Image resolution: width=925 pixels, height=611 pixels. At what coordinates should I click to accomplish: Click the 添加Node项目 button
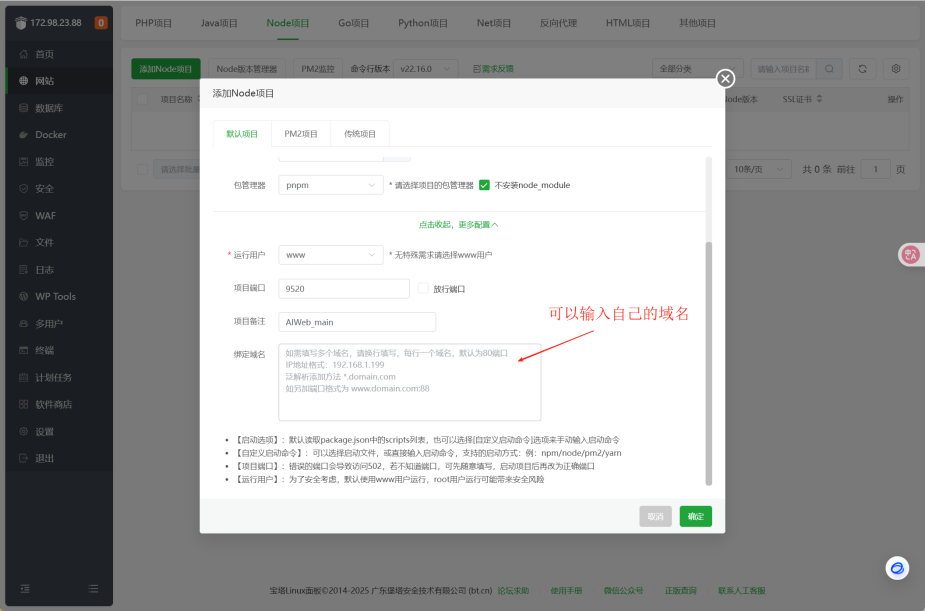point(166,69)
